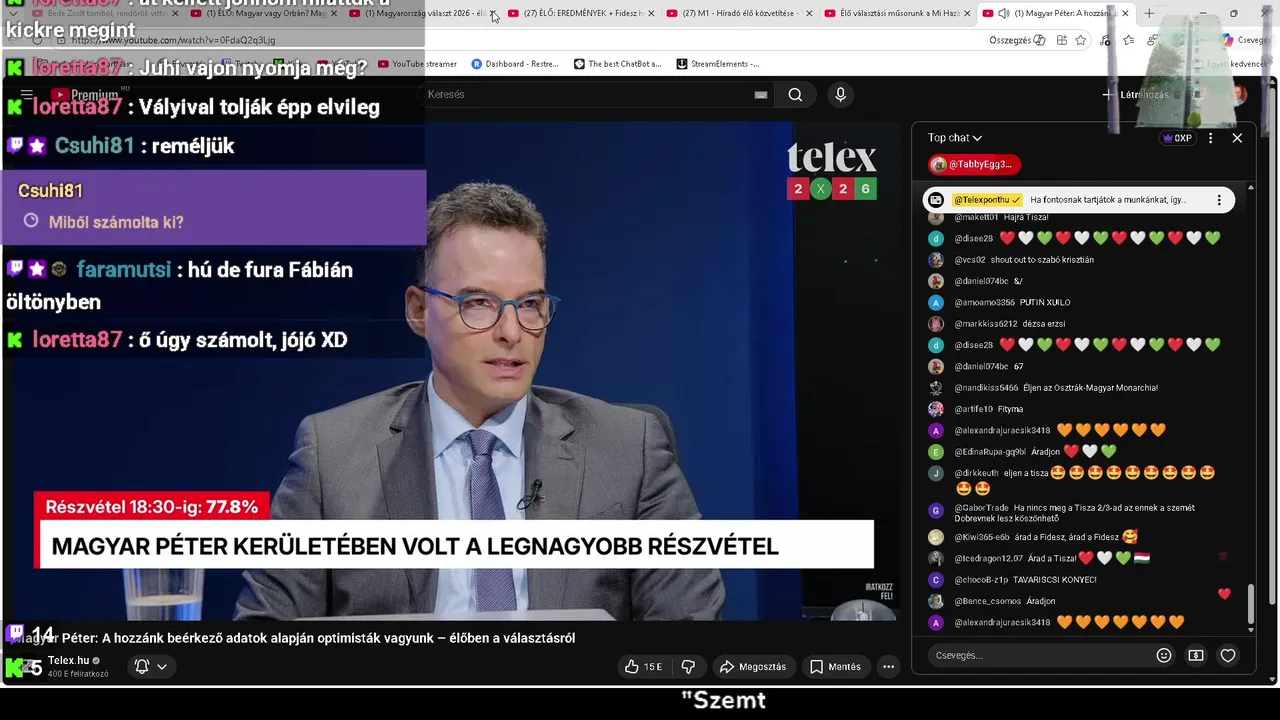1280x720 pixels.
Task: Click @choco8-z1p TAVARISCSI KONYEC message
Action: pos(1012,580)
